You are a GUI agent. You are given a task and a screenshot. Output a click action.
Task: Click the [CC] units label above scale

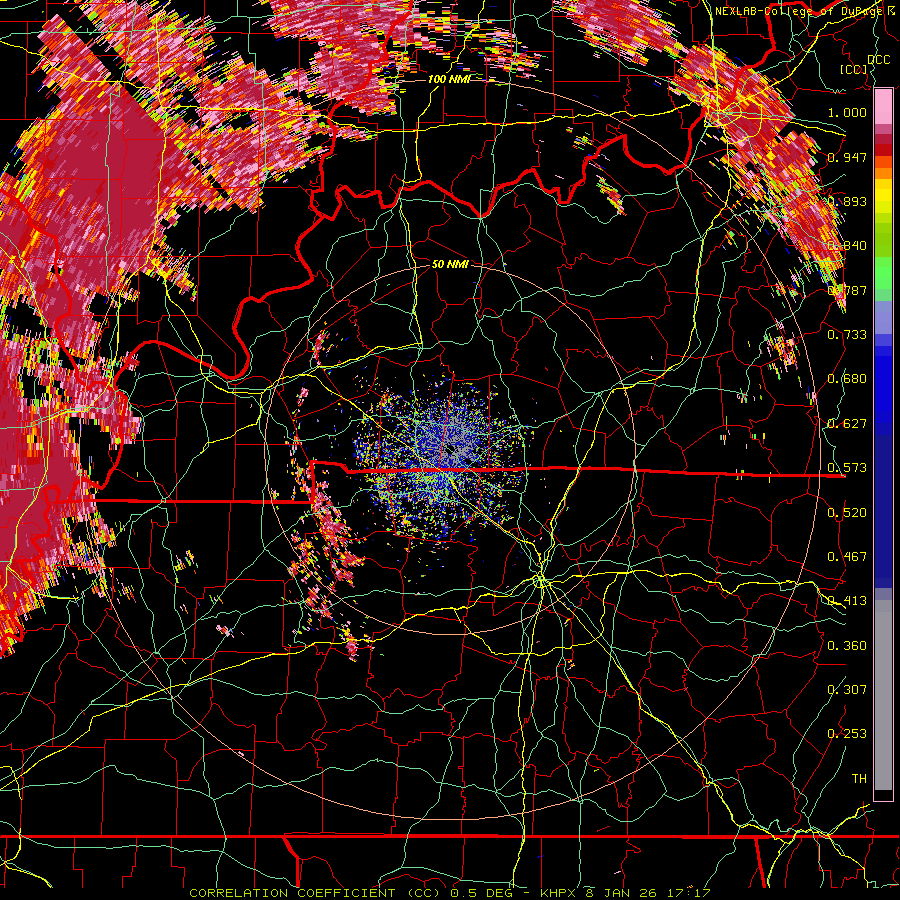click(x=854, y=69)
